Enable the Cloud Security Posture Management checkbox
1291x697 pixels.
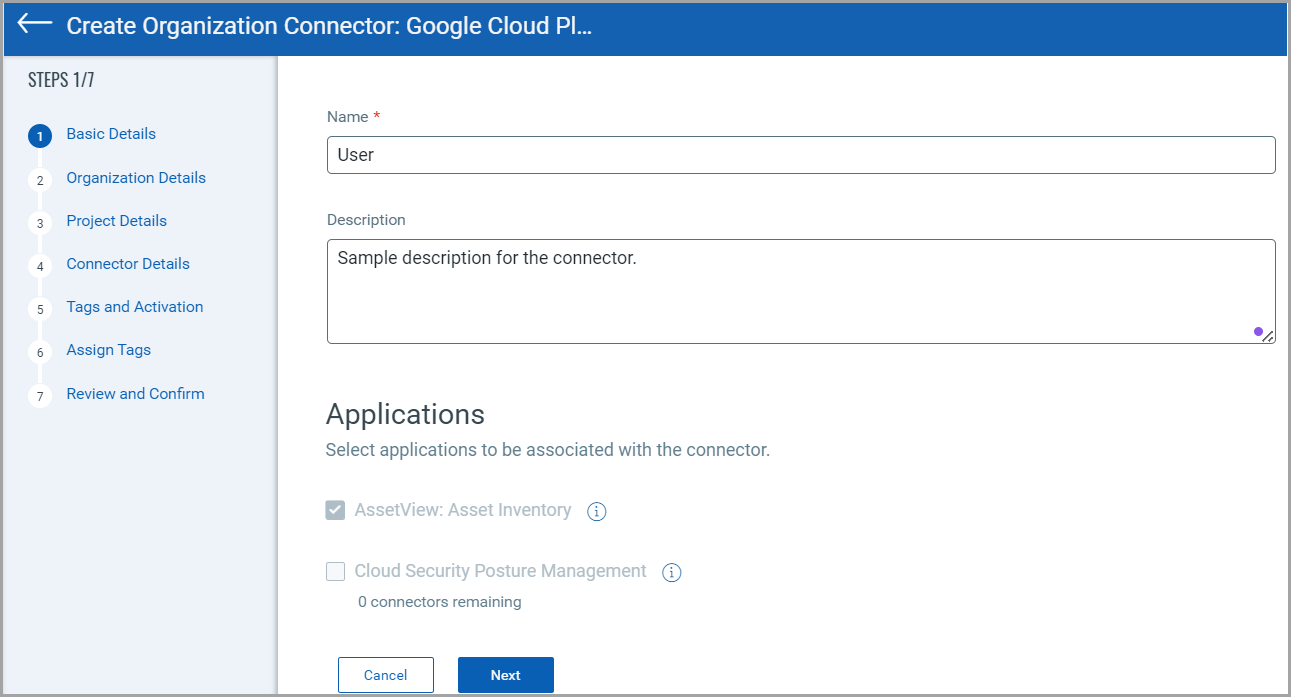335,571
